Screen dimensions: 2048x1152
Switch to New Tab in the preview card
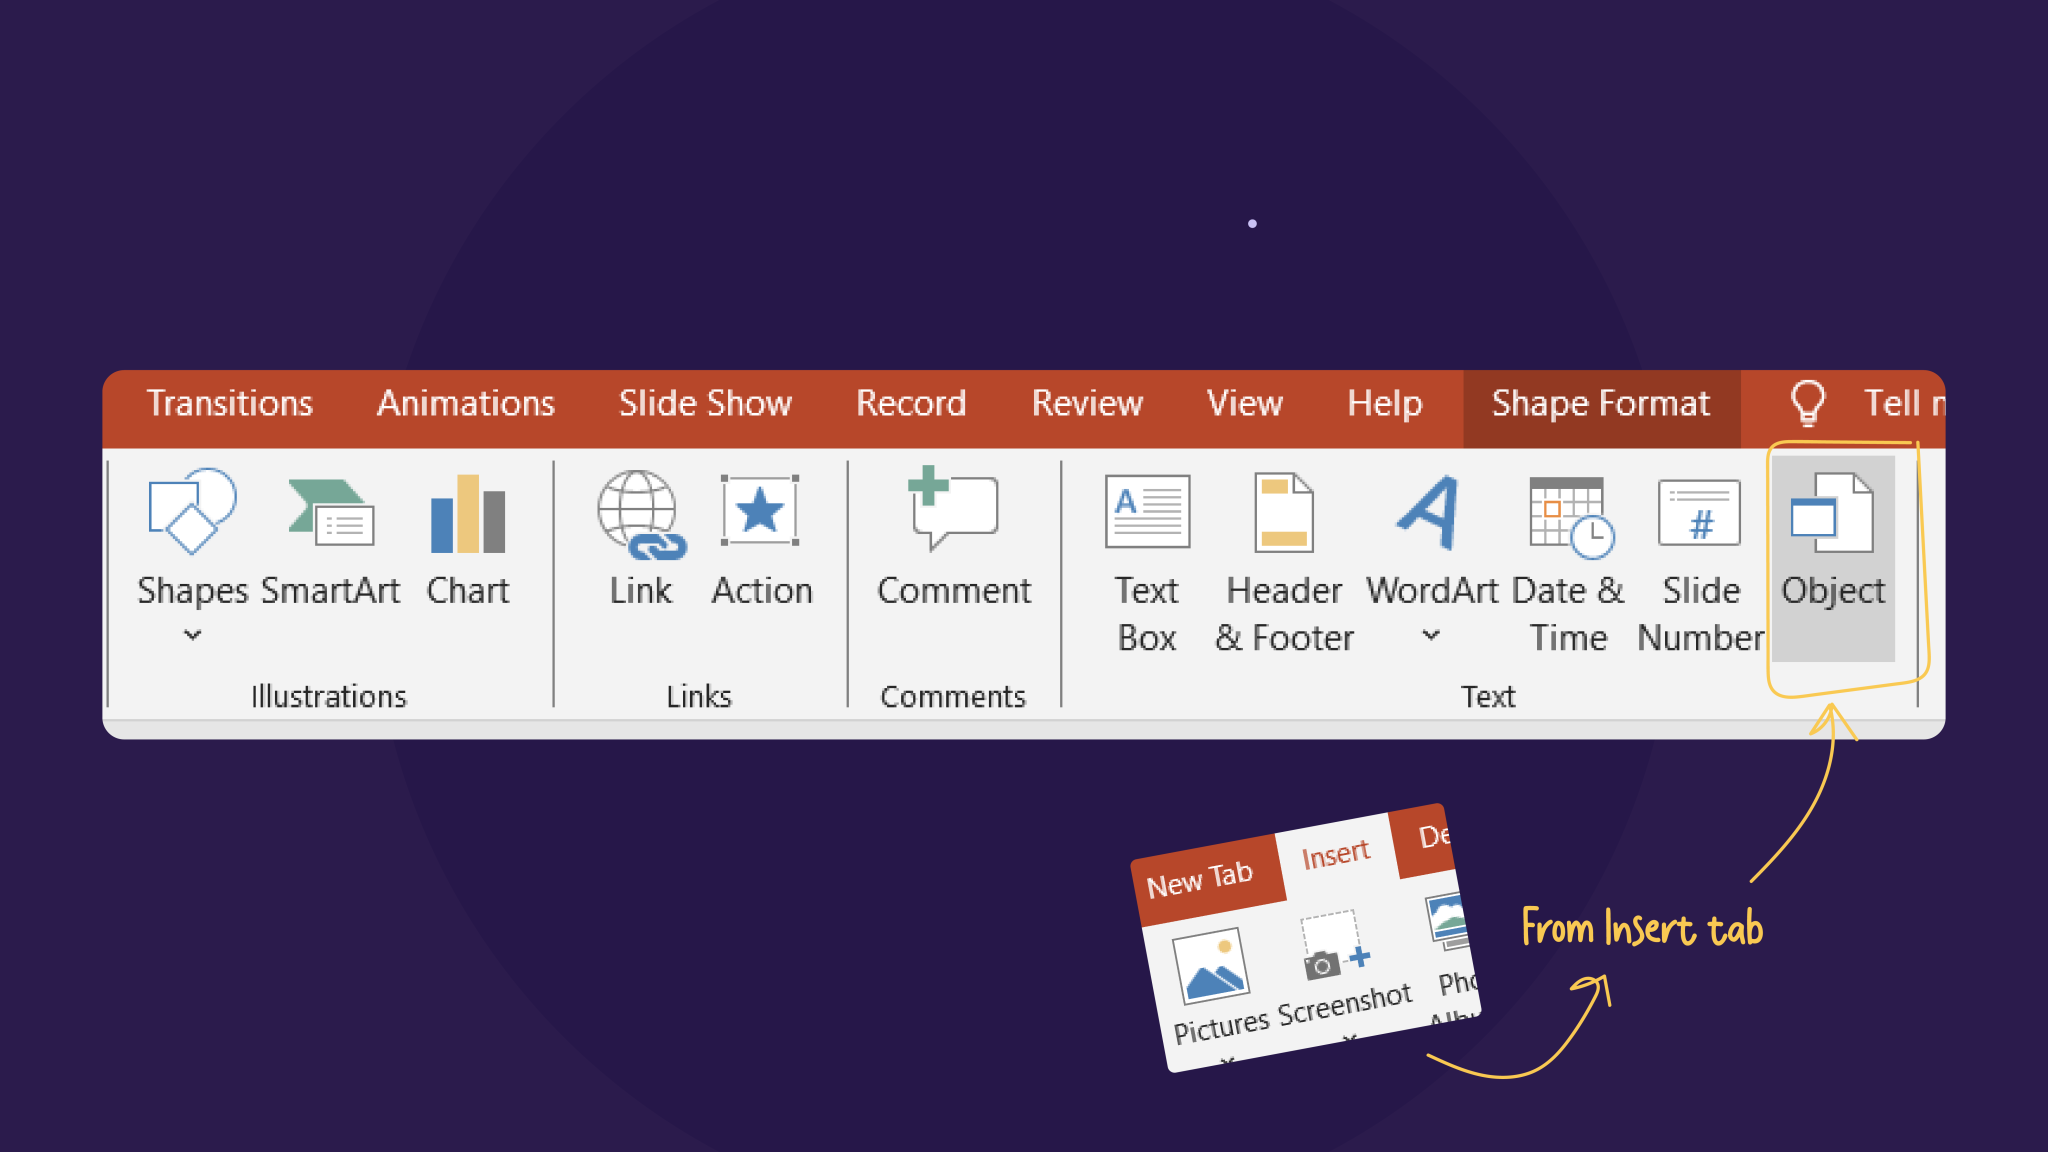click(x=1203, y=878)
